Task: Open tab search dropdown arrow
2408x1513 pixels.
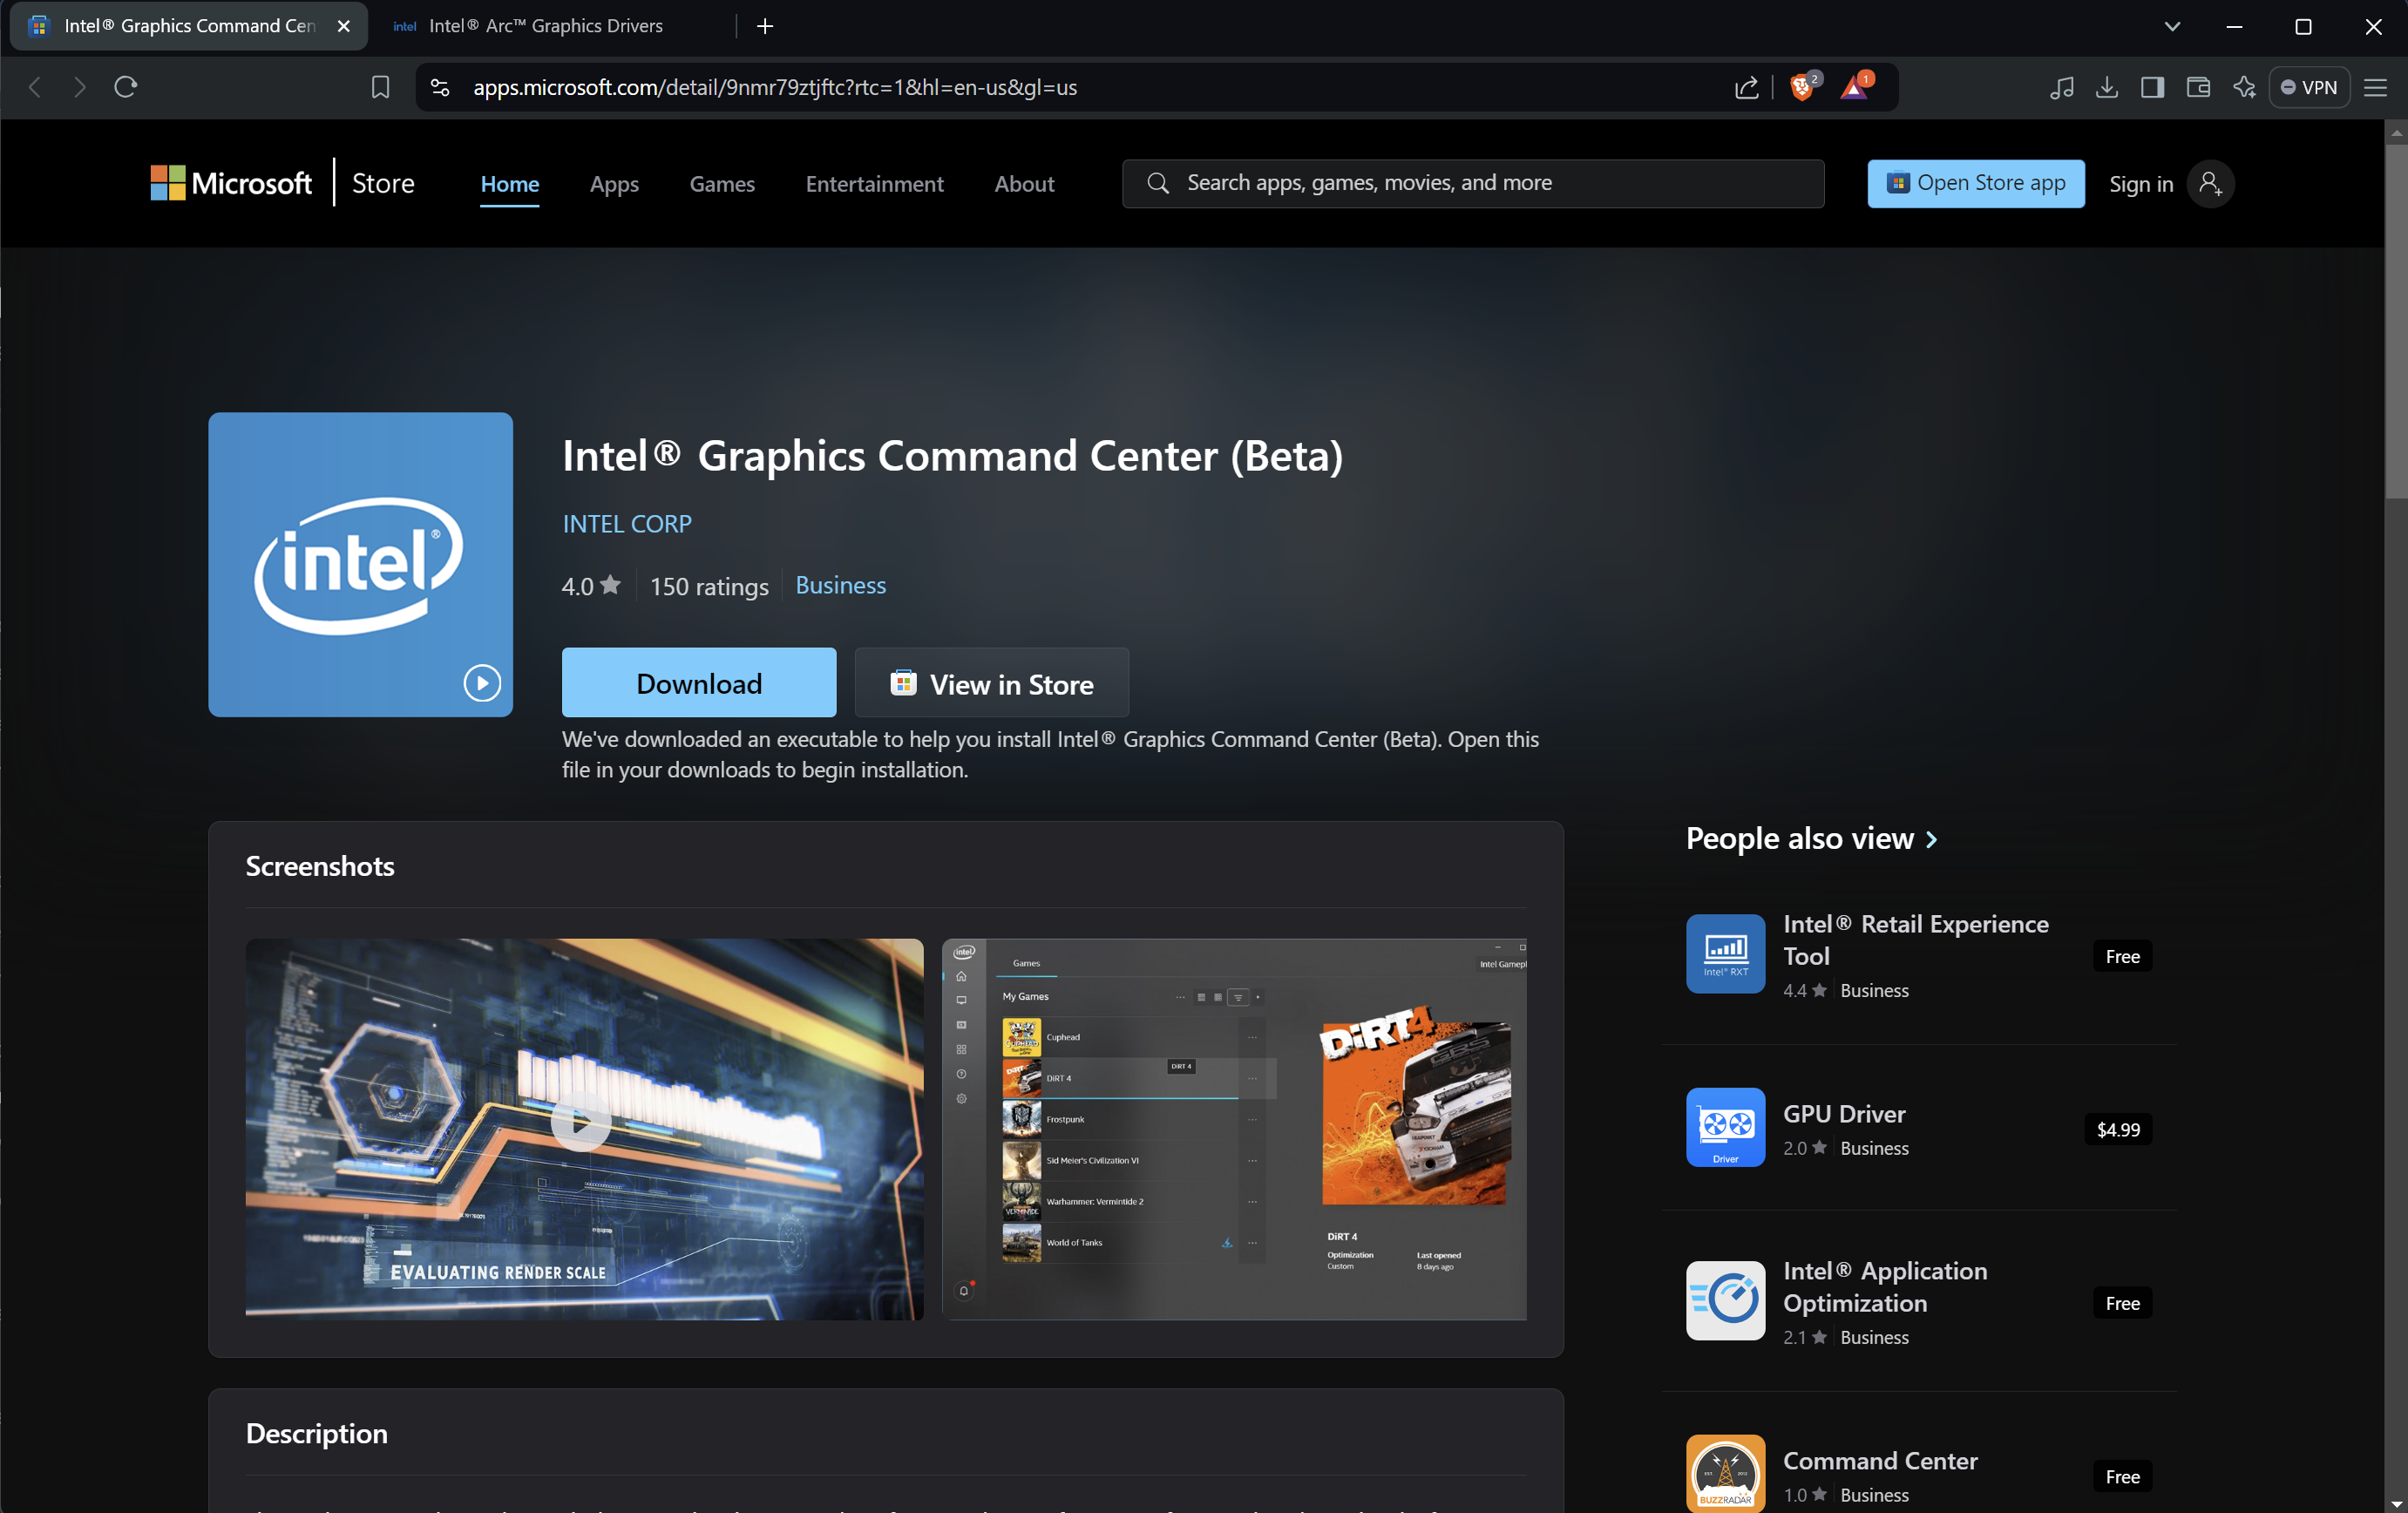Action: click(2172, 26)
